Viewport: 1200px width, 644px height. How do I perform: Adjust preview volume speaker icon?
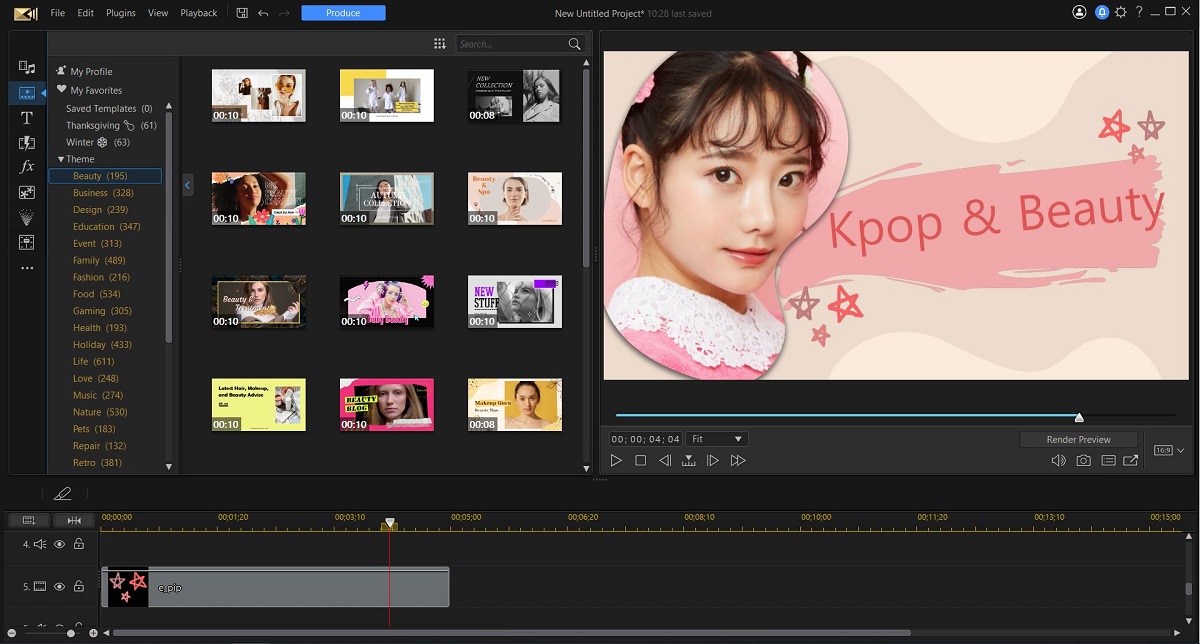[x=1059, y=461]
